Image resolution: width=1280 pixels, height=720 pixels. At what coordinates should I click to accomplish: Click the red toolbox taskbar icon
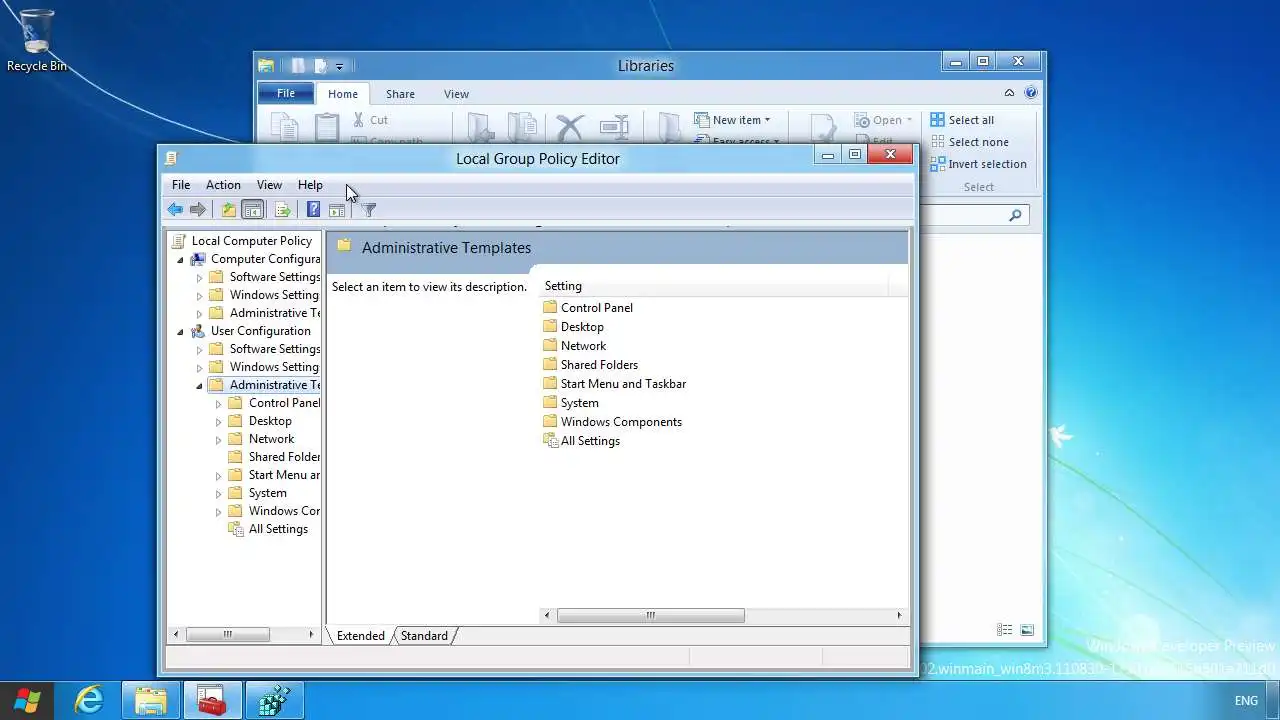tap(212, 701)
